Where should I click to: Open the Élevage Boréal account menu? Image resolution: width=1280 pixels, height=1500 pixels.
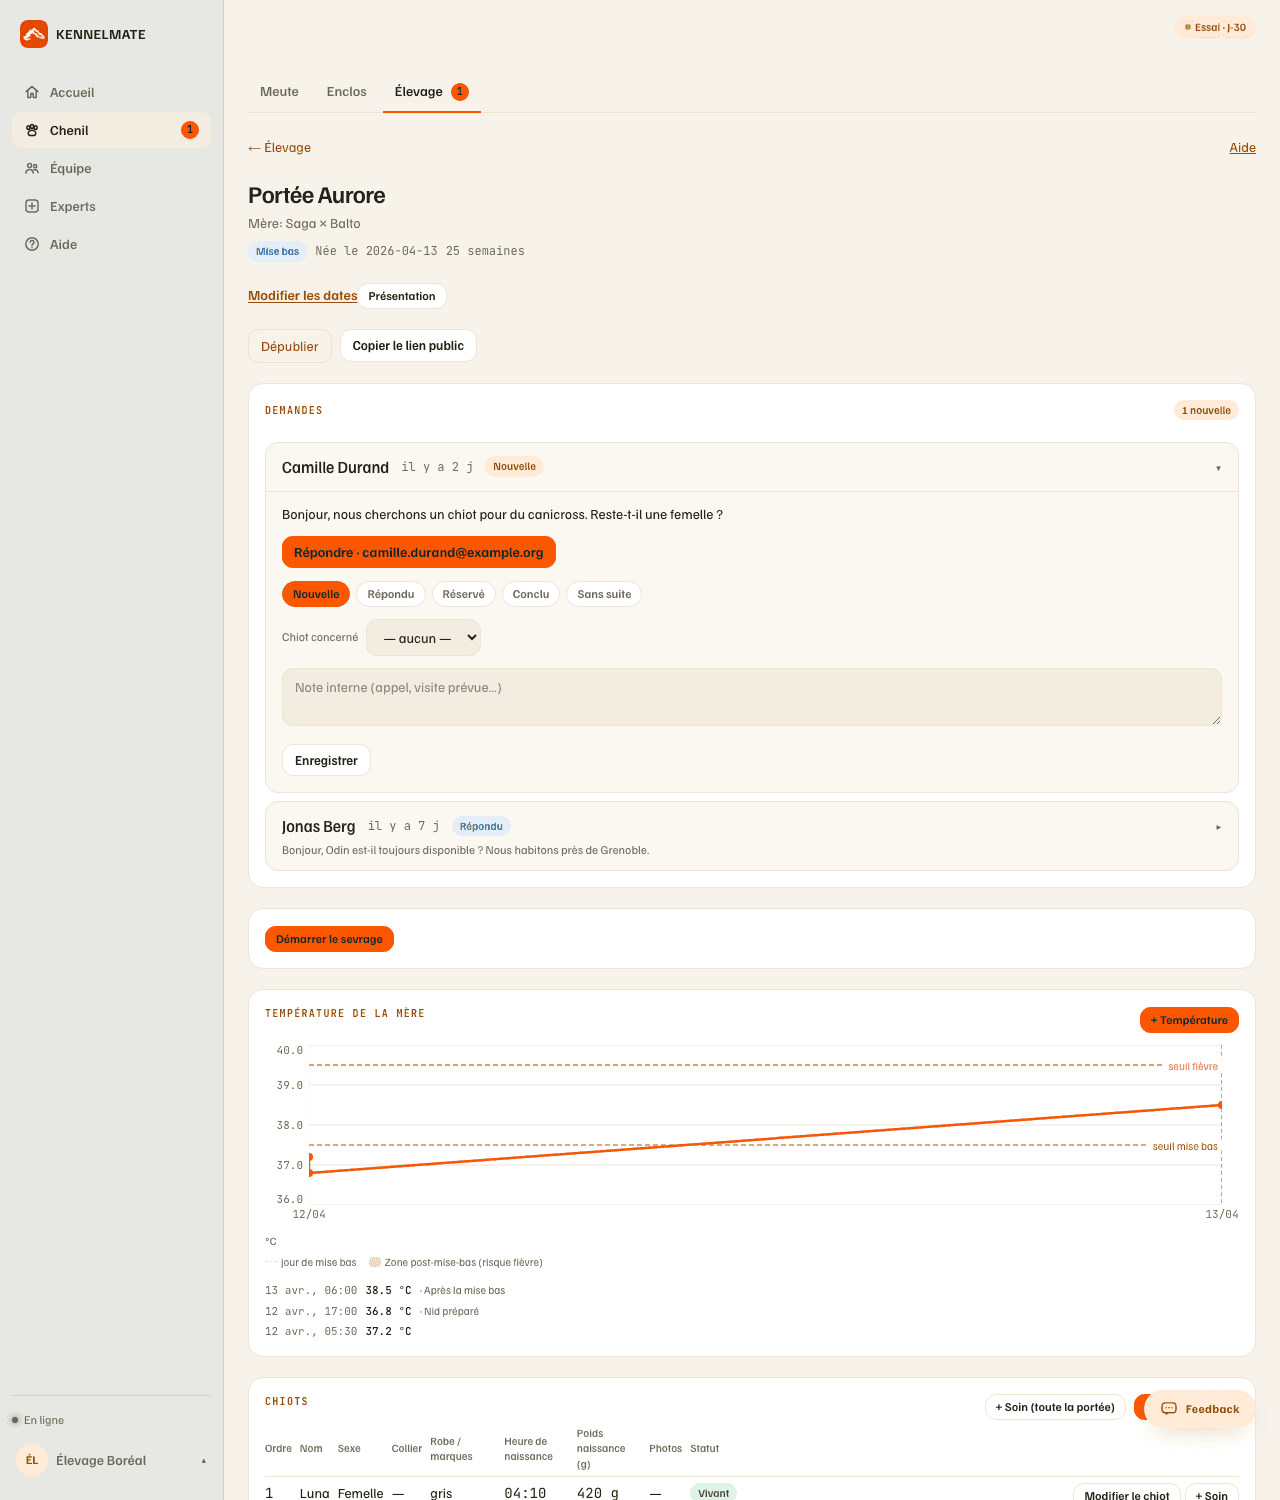(112, 1460)
